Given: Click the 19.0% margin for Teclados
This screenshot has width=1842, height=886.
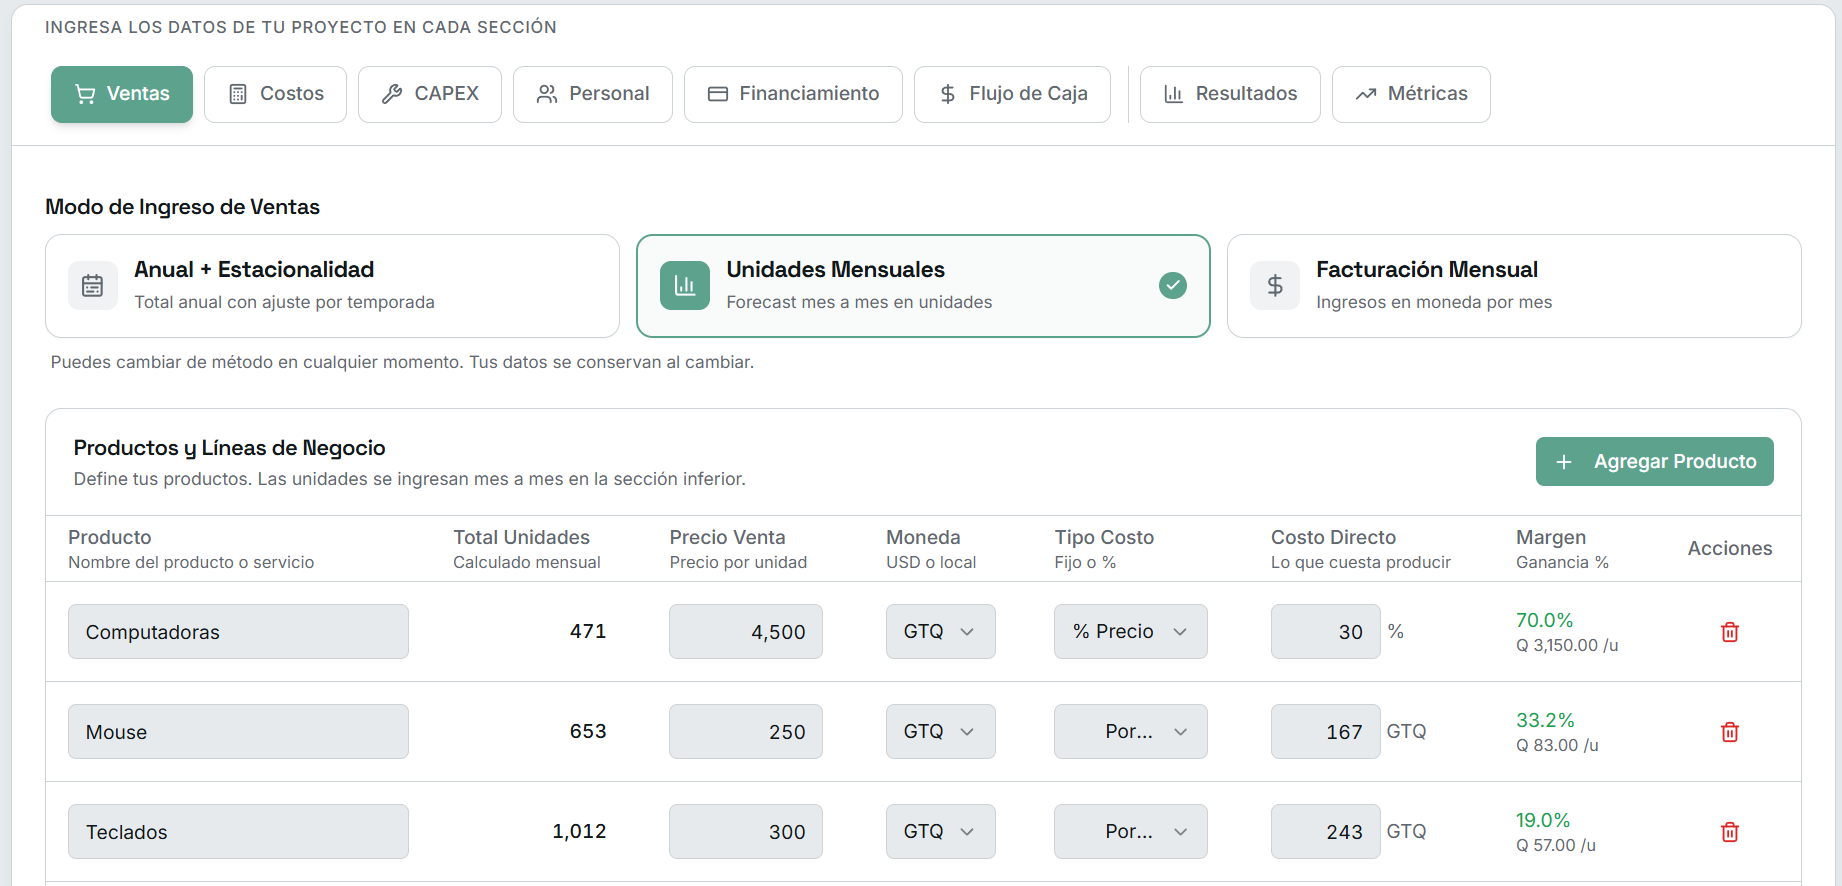Looking at the screenshot, I should 1543,821.
